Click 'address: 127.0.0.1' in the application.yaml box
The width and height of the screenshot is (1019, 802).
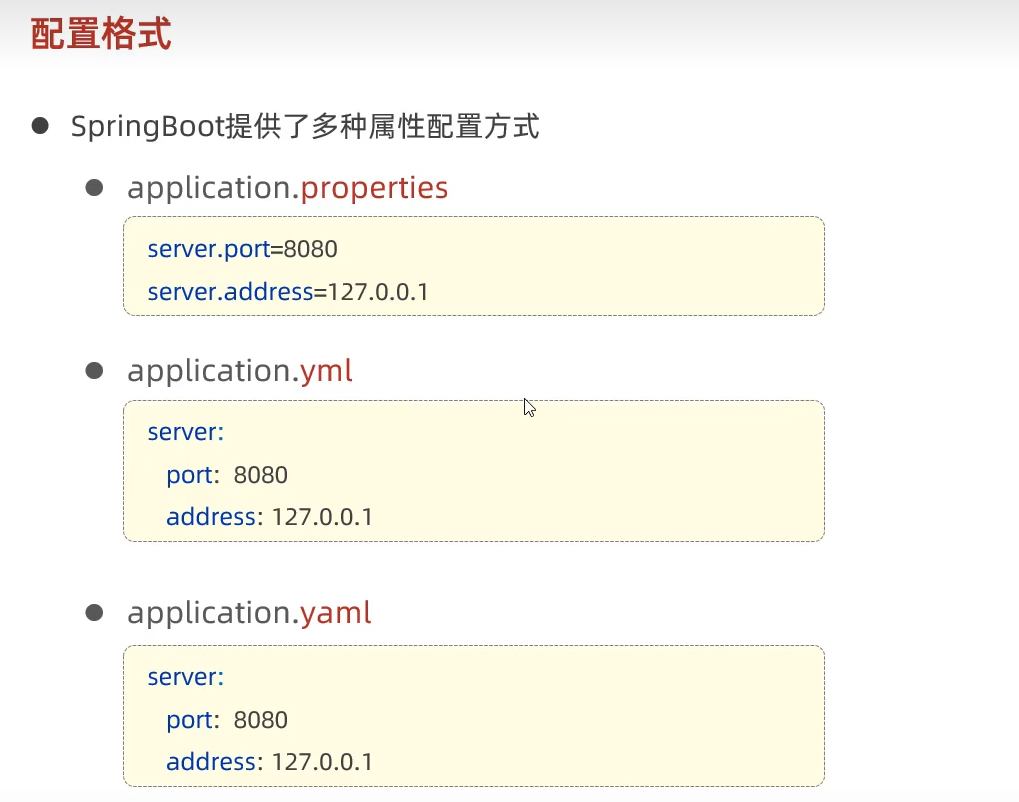point(269,762)
